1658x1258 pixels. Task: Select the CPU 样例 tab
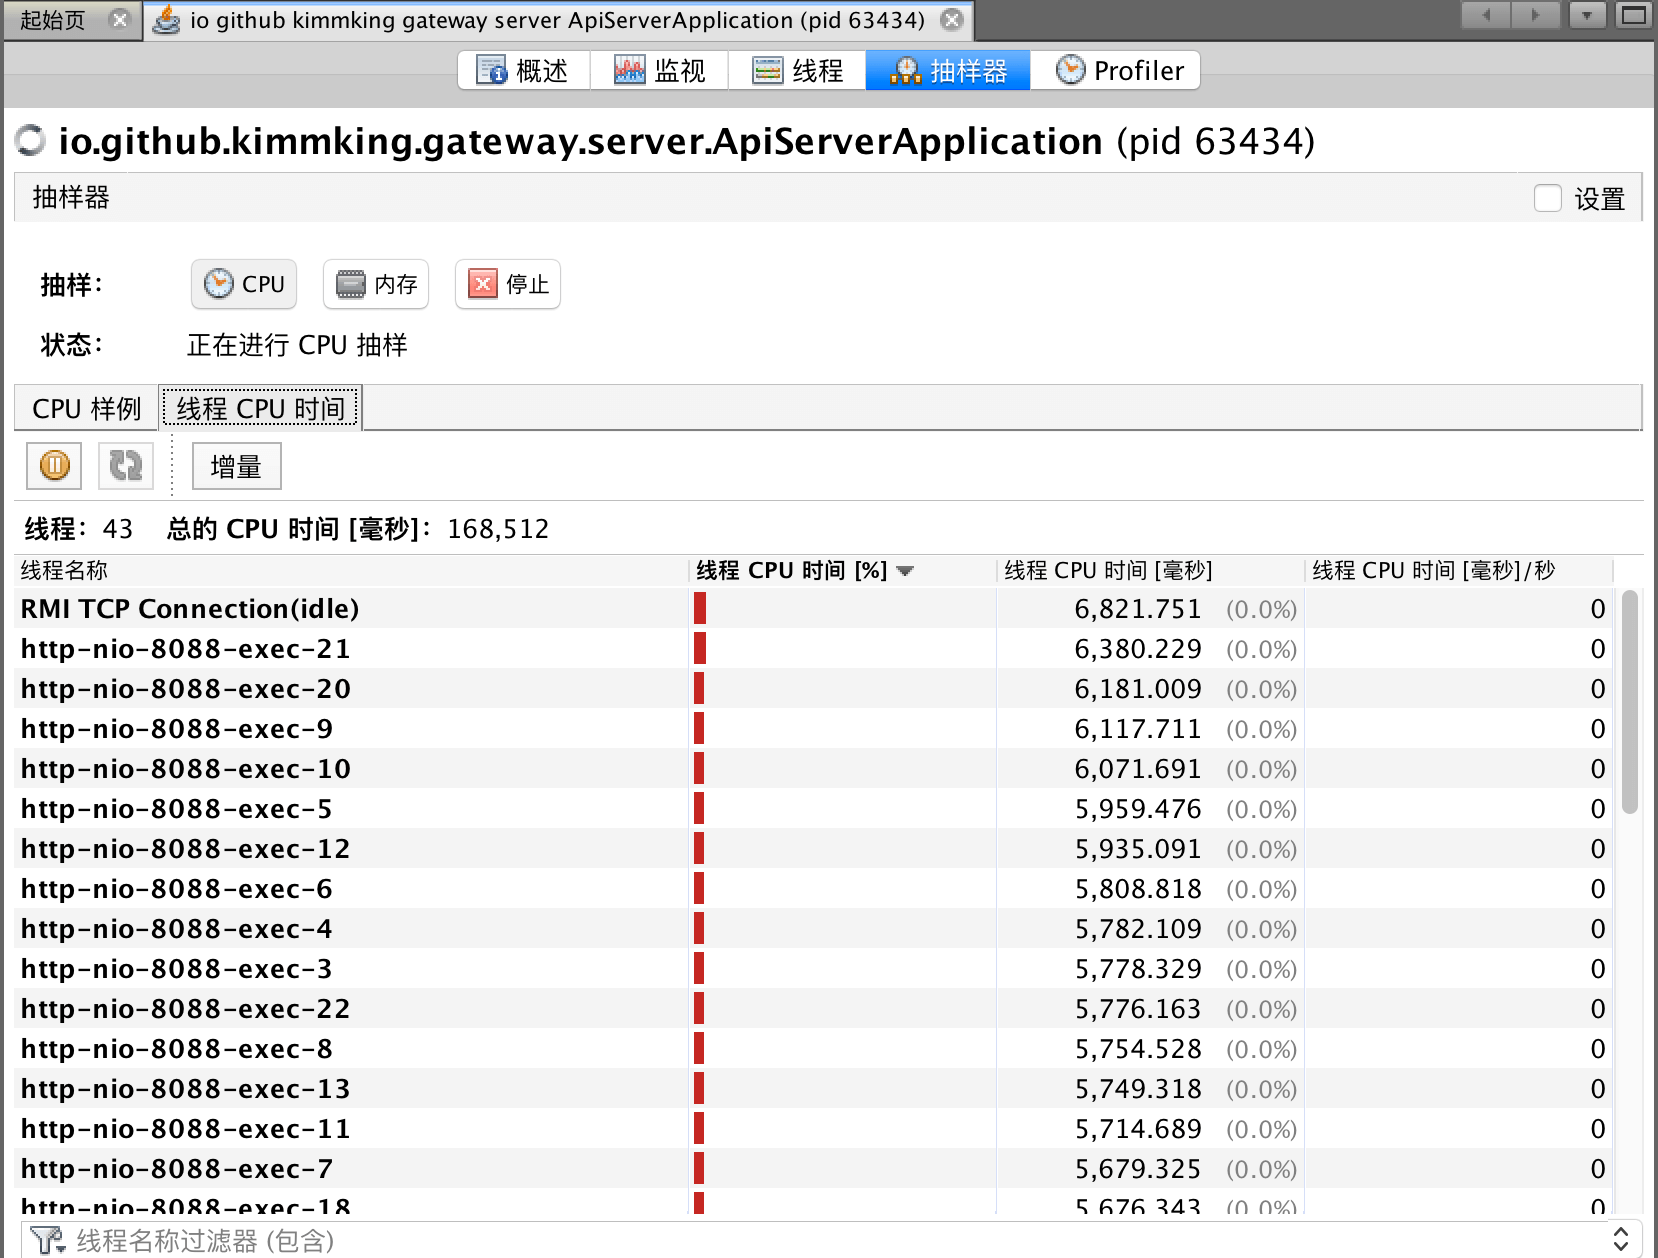tap(87, 409)
